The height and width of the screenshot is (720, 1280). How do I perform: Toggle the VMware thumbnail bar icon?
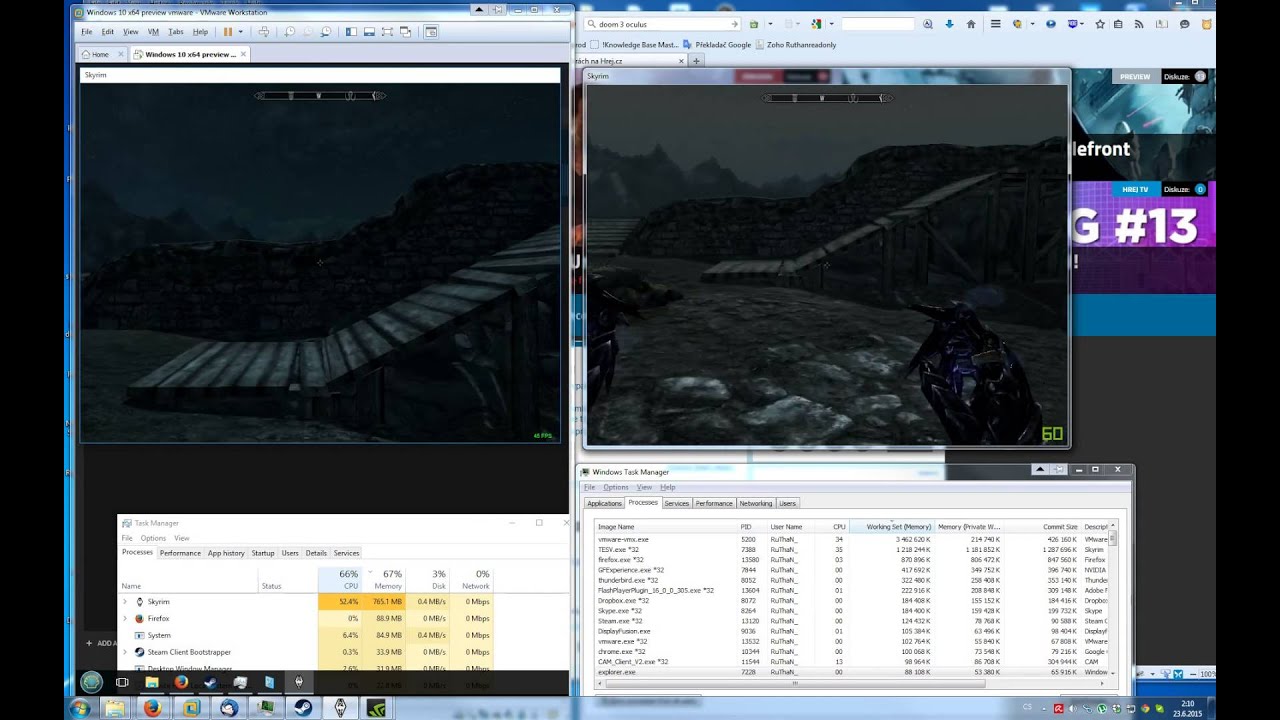tap(369, 32)
